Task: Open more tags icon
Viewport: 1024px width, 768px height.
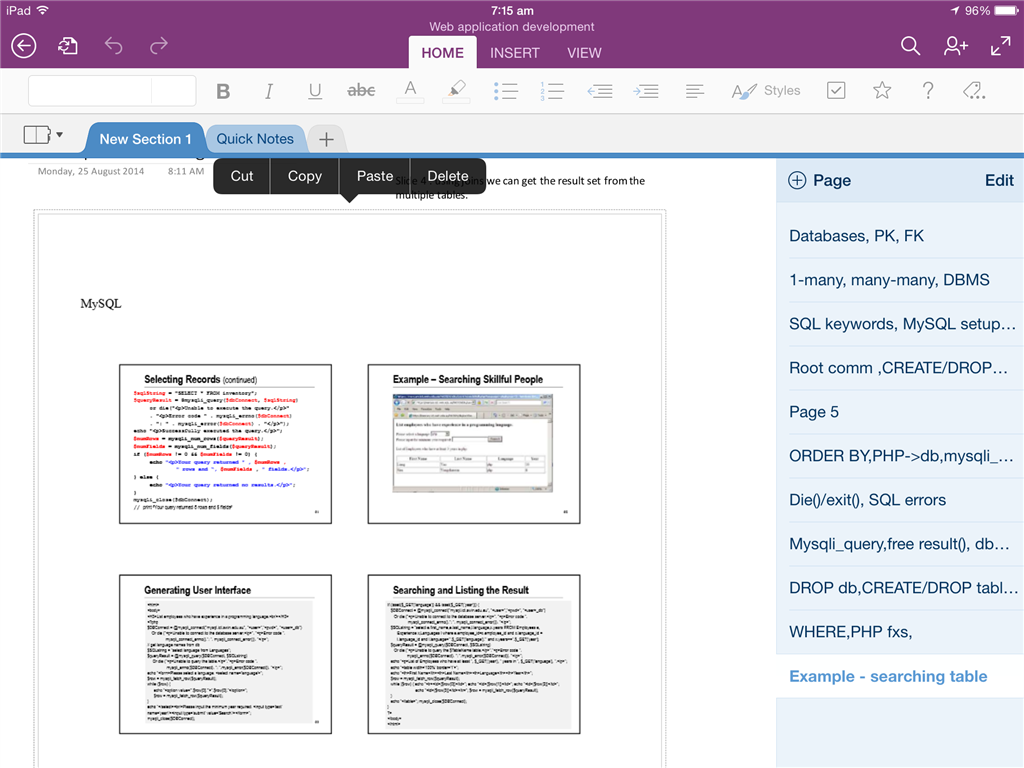Action: (974, 90)
